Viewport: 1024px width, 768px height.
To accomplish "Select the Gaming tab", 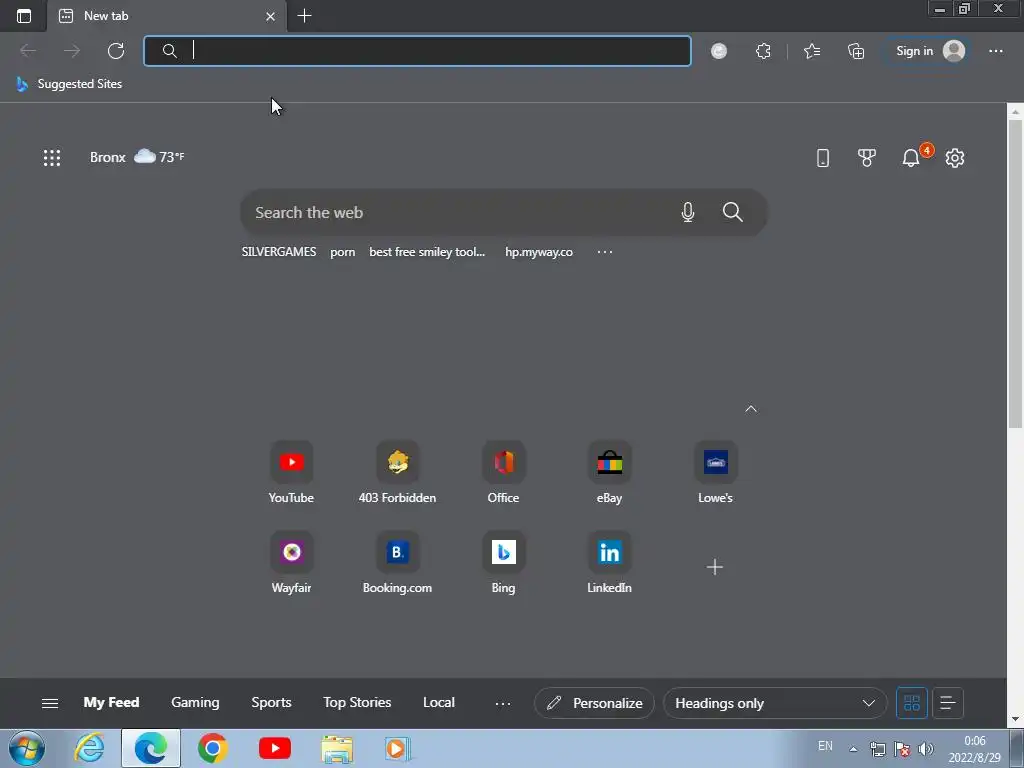I will pyautogui.click(x=195, y=703).
